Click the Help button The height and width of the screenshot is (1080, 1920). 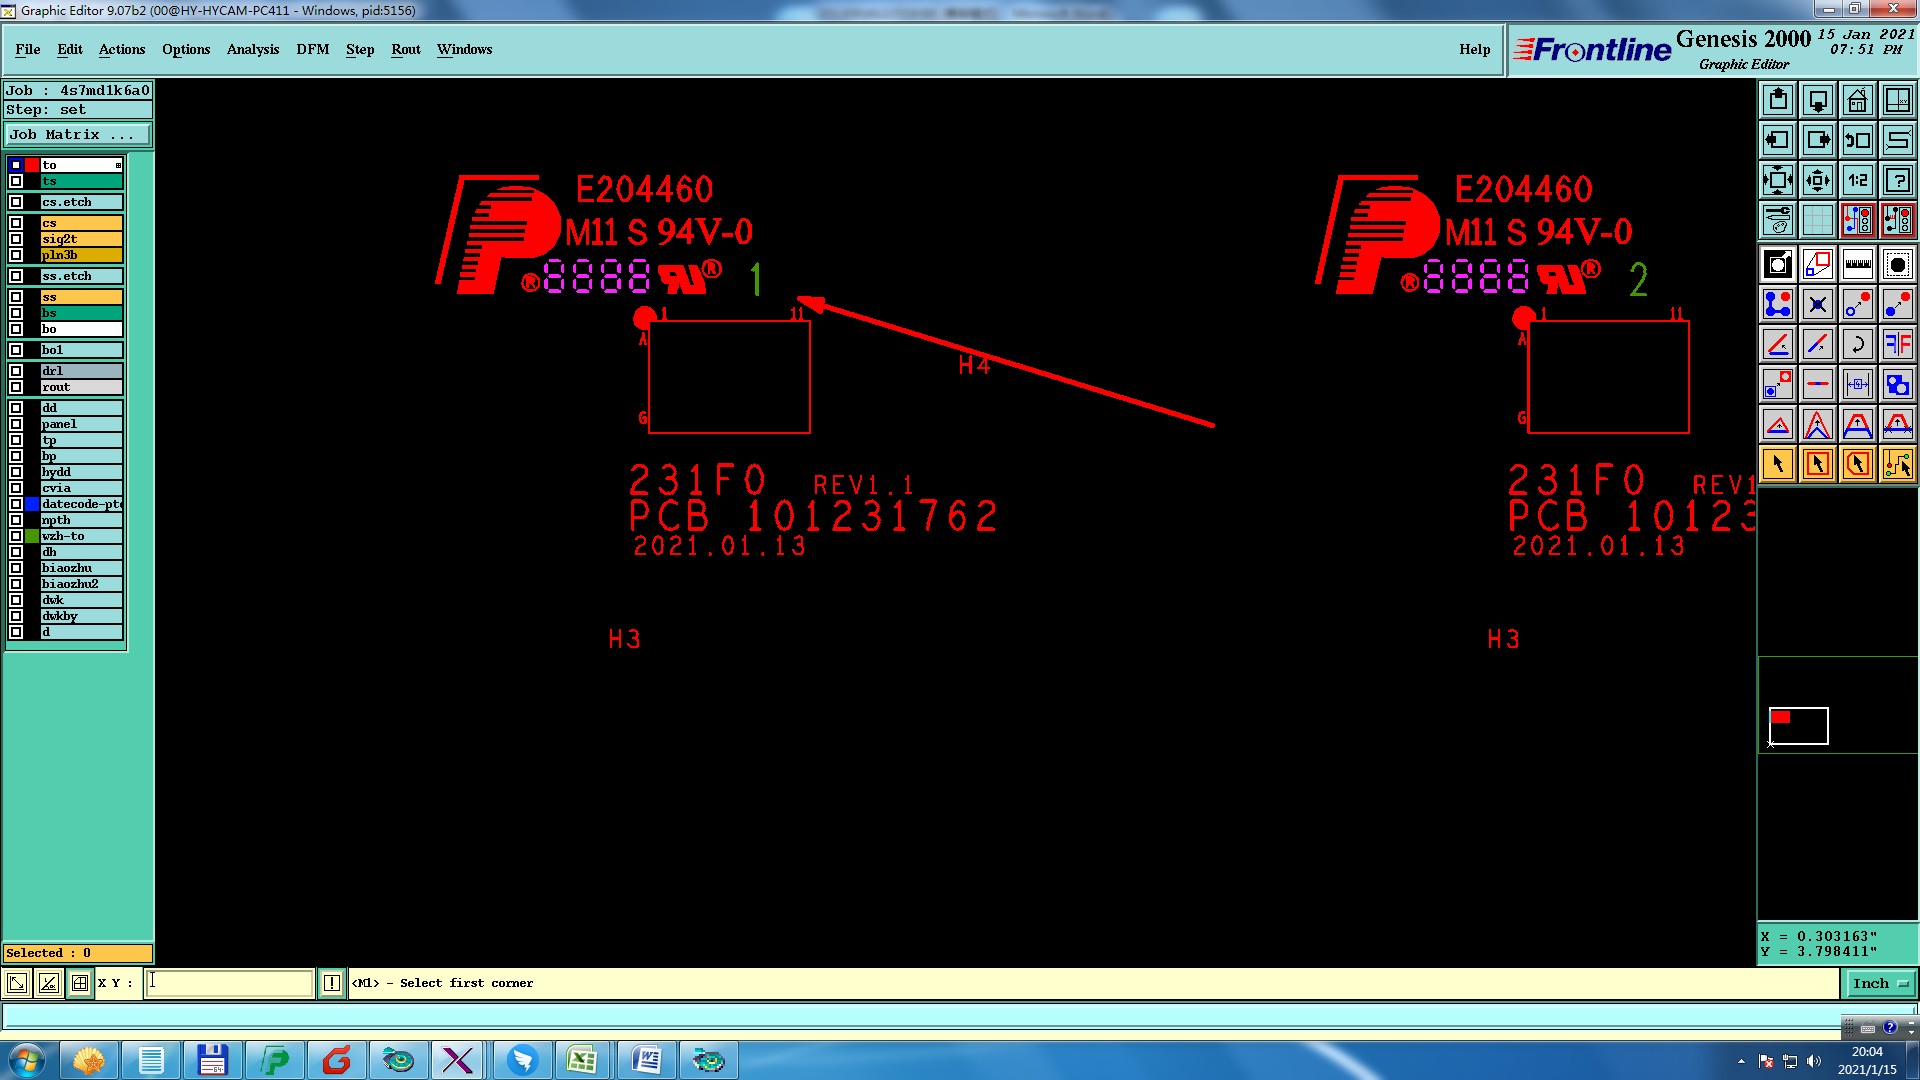tap(1474, 49)
